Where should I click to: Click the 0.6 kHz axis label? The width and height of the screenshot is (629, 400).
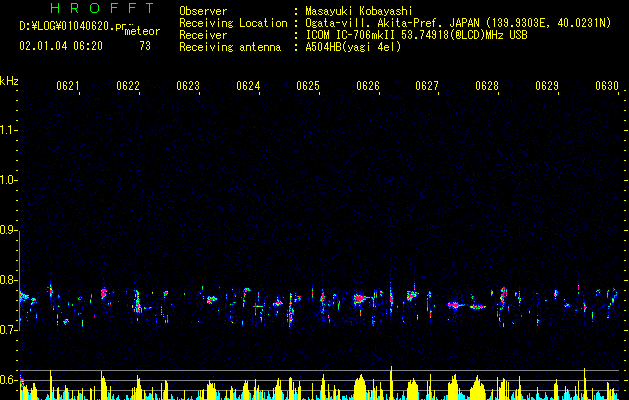(x=7, y=380)
